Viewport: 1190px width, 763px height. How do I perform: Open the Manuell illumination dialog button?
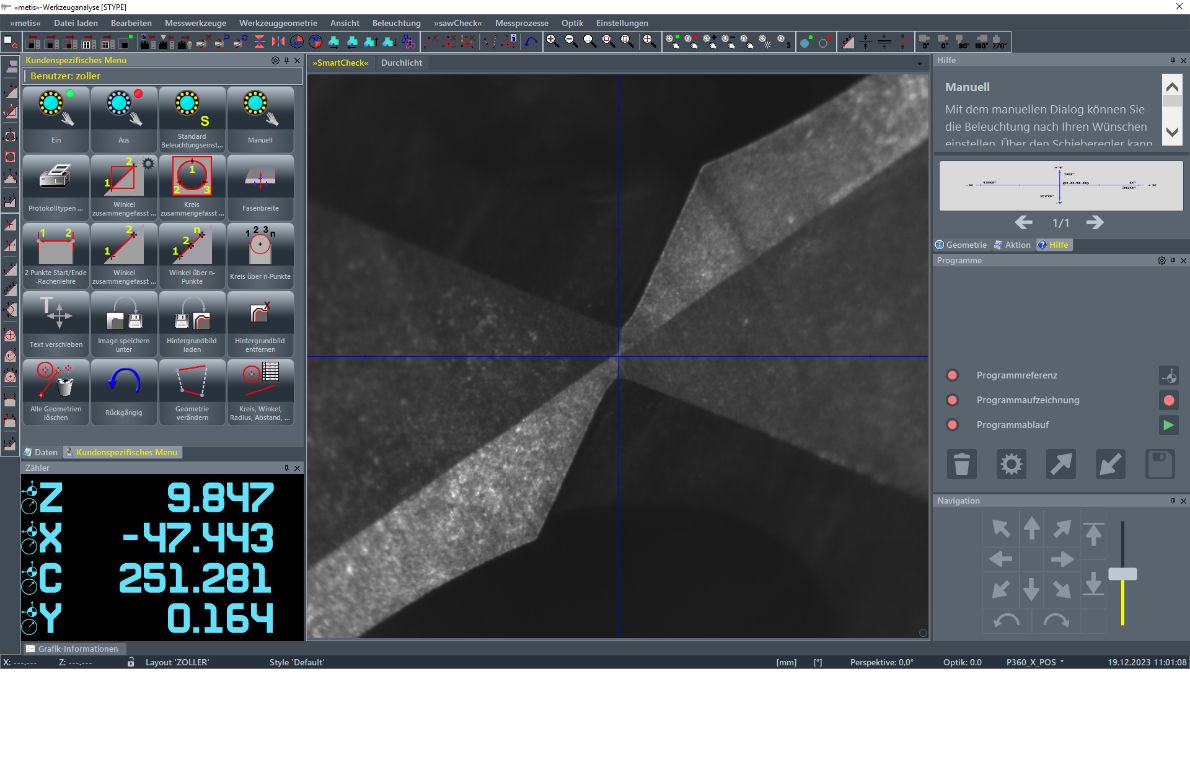point(260,118)
